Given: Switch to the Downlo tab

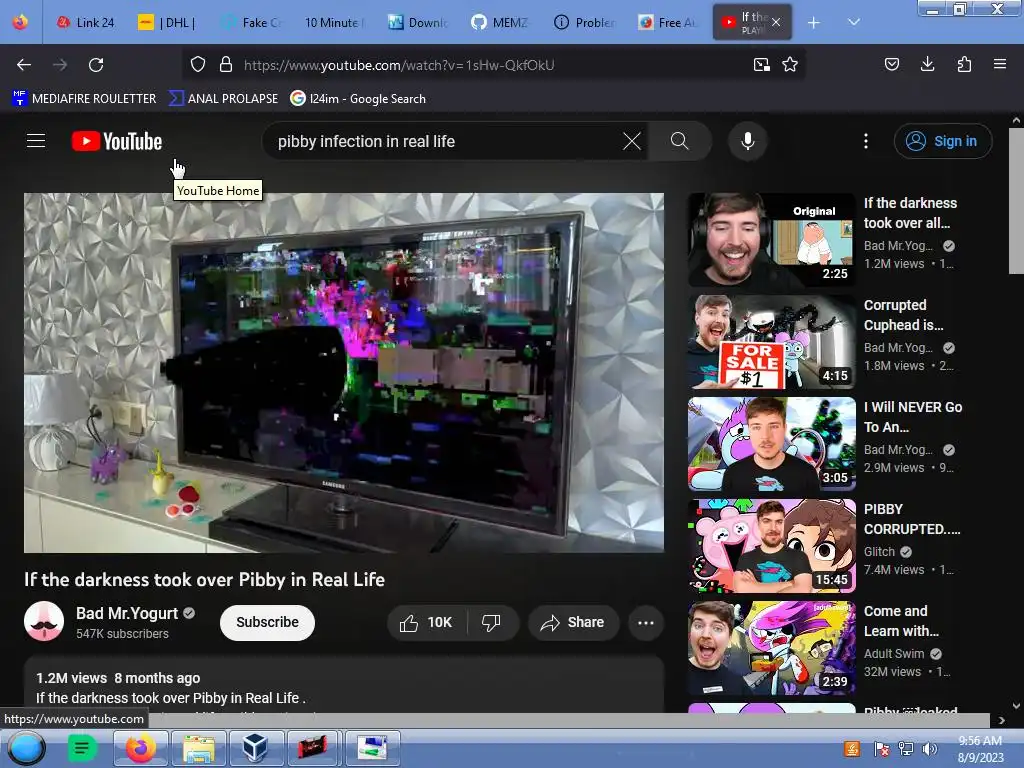Looking at the screenshot, I should (x=417, y=23).
